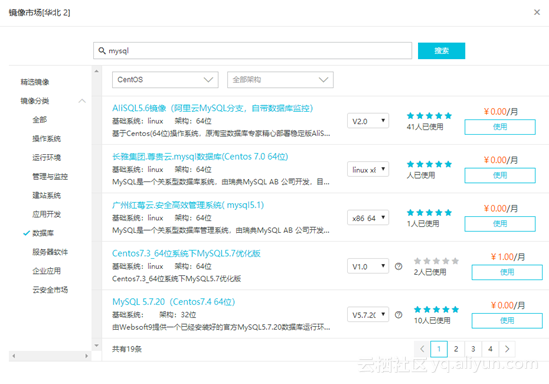The image size is (549, 384).
Task: Open the CentOS operating system dropdown
Action: [x=165, y=80]
